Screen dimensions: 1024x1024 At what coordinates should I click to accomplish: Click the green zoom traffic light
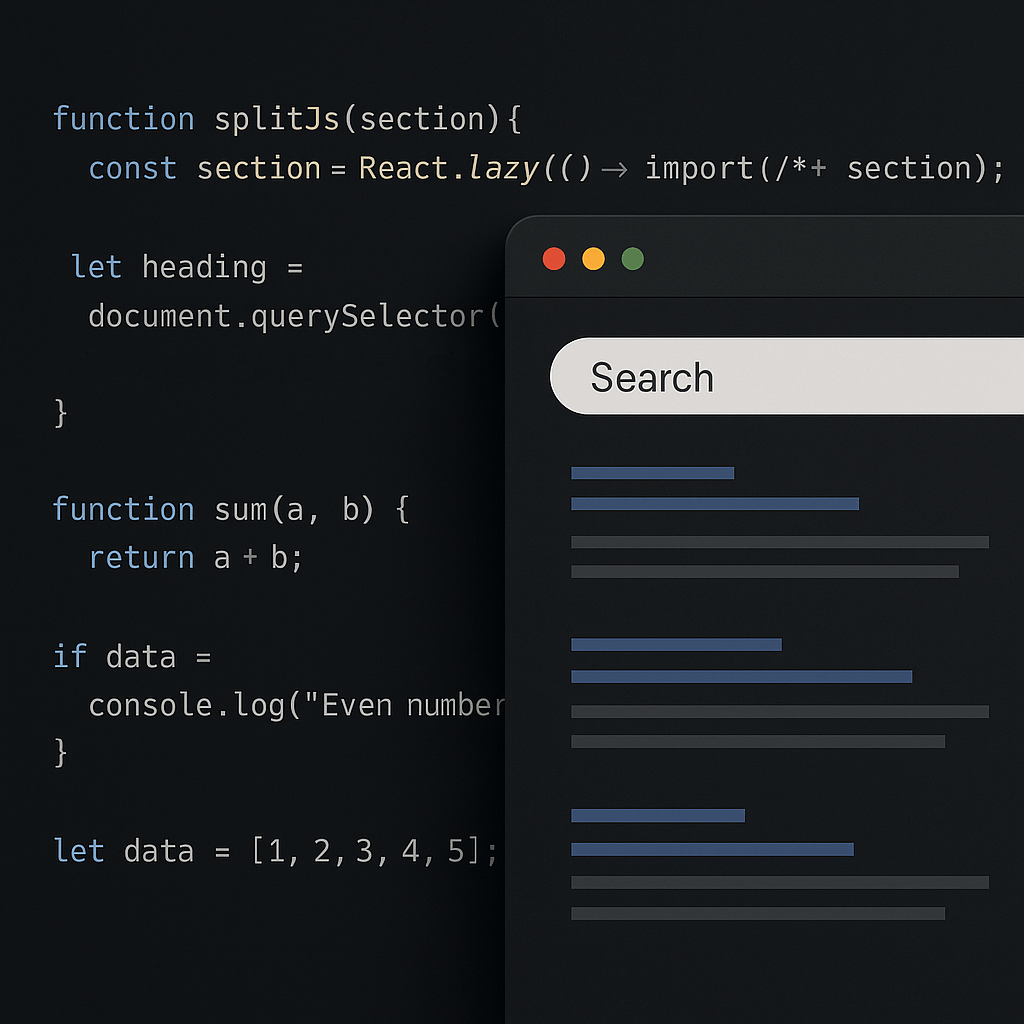pos(631,258)
